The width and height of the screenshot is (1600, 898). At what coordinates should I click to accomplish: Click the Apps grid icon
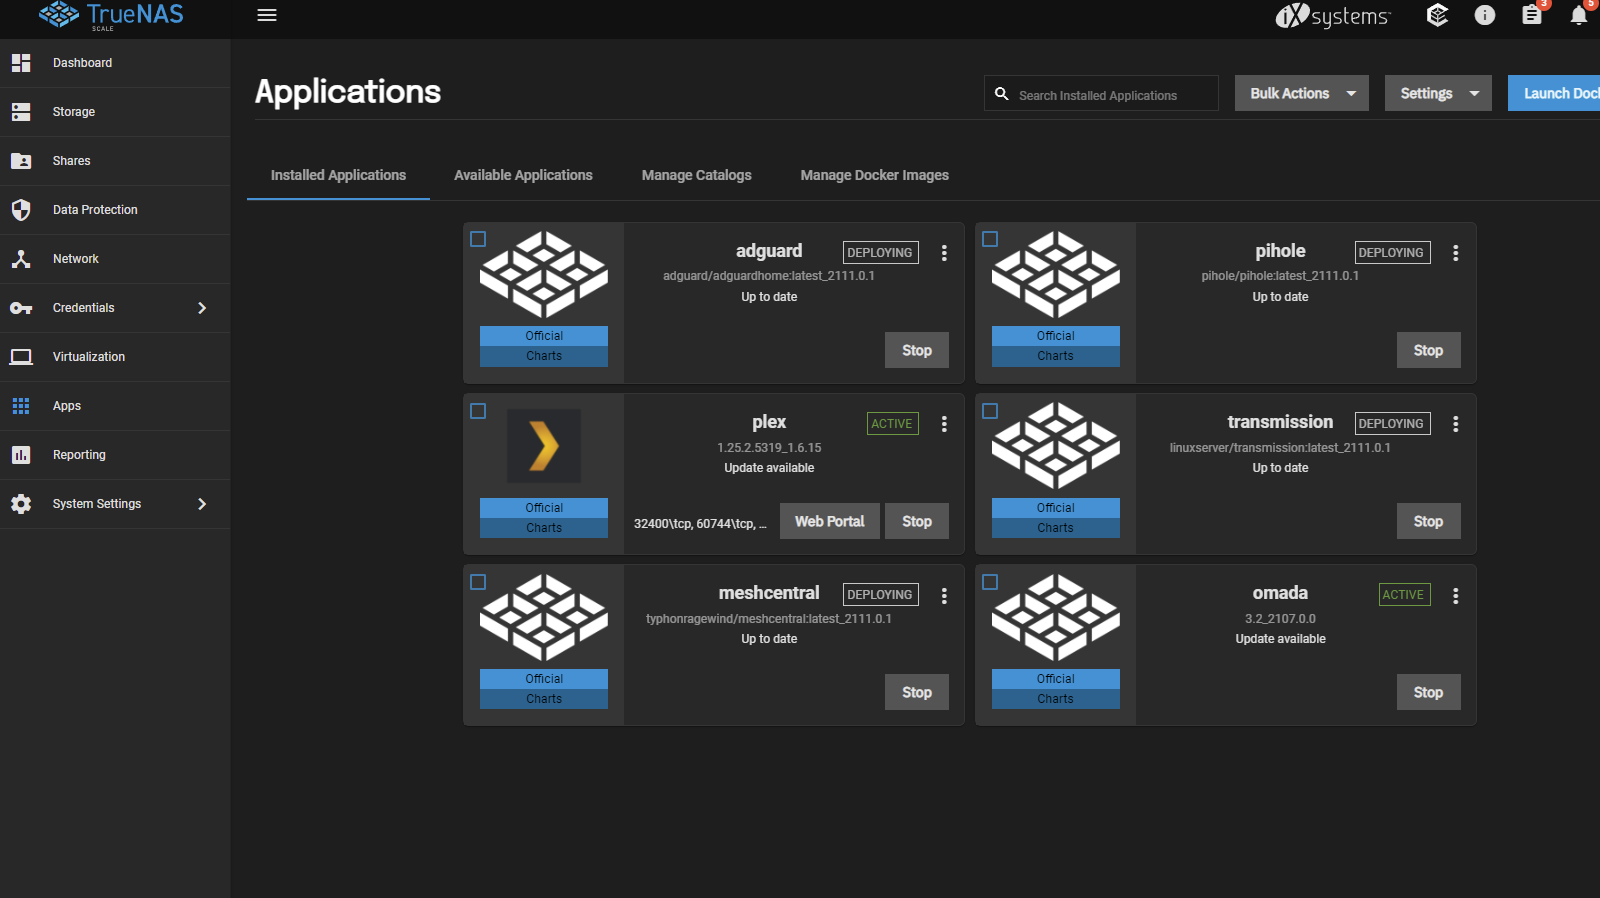point(21,406)
